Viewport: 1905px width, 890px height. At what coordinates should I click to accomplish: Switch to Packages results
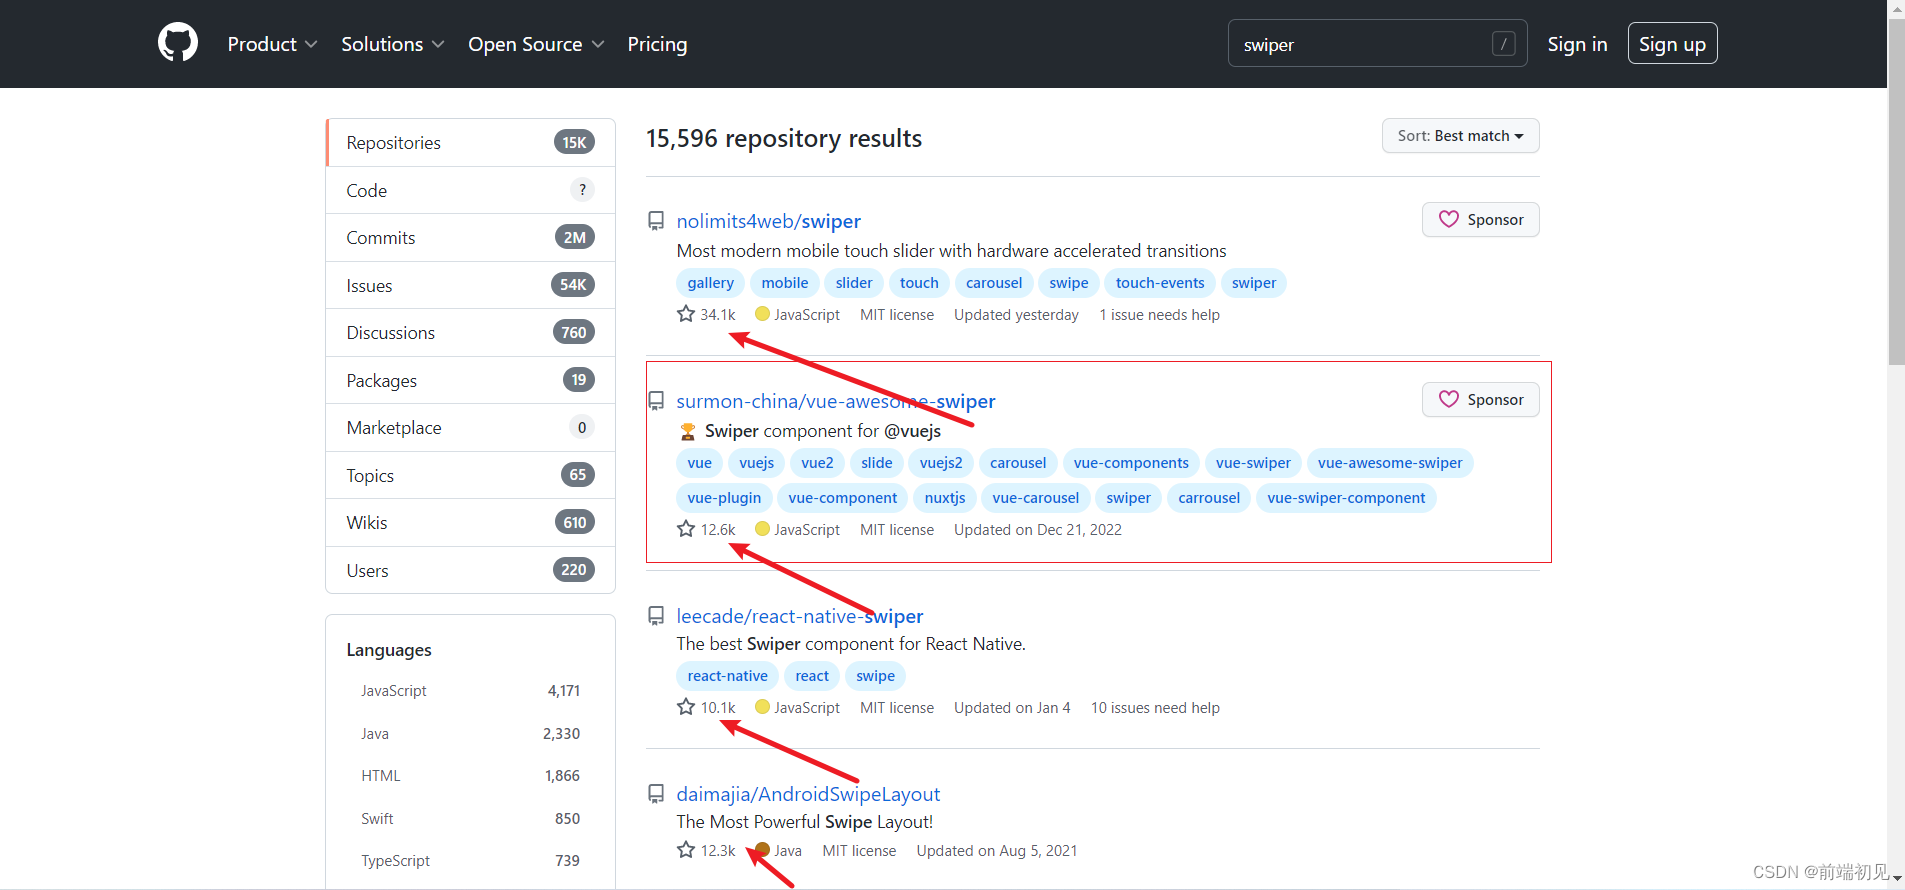point(470,380)
